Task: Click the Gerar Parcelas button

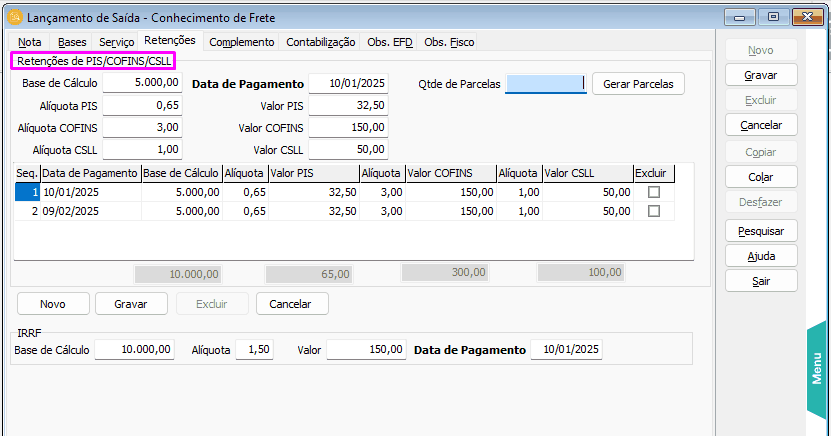Action: pos(638,84)
